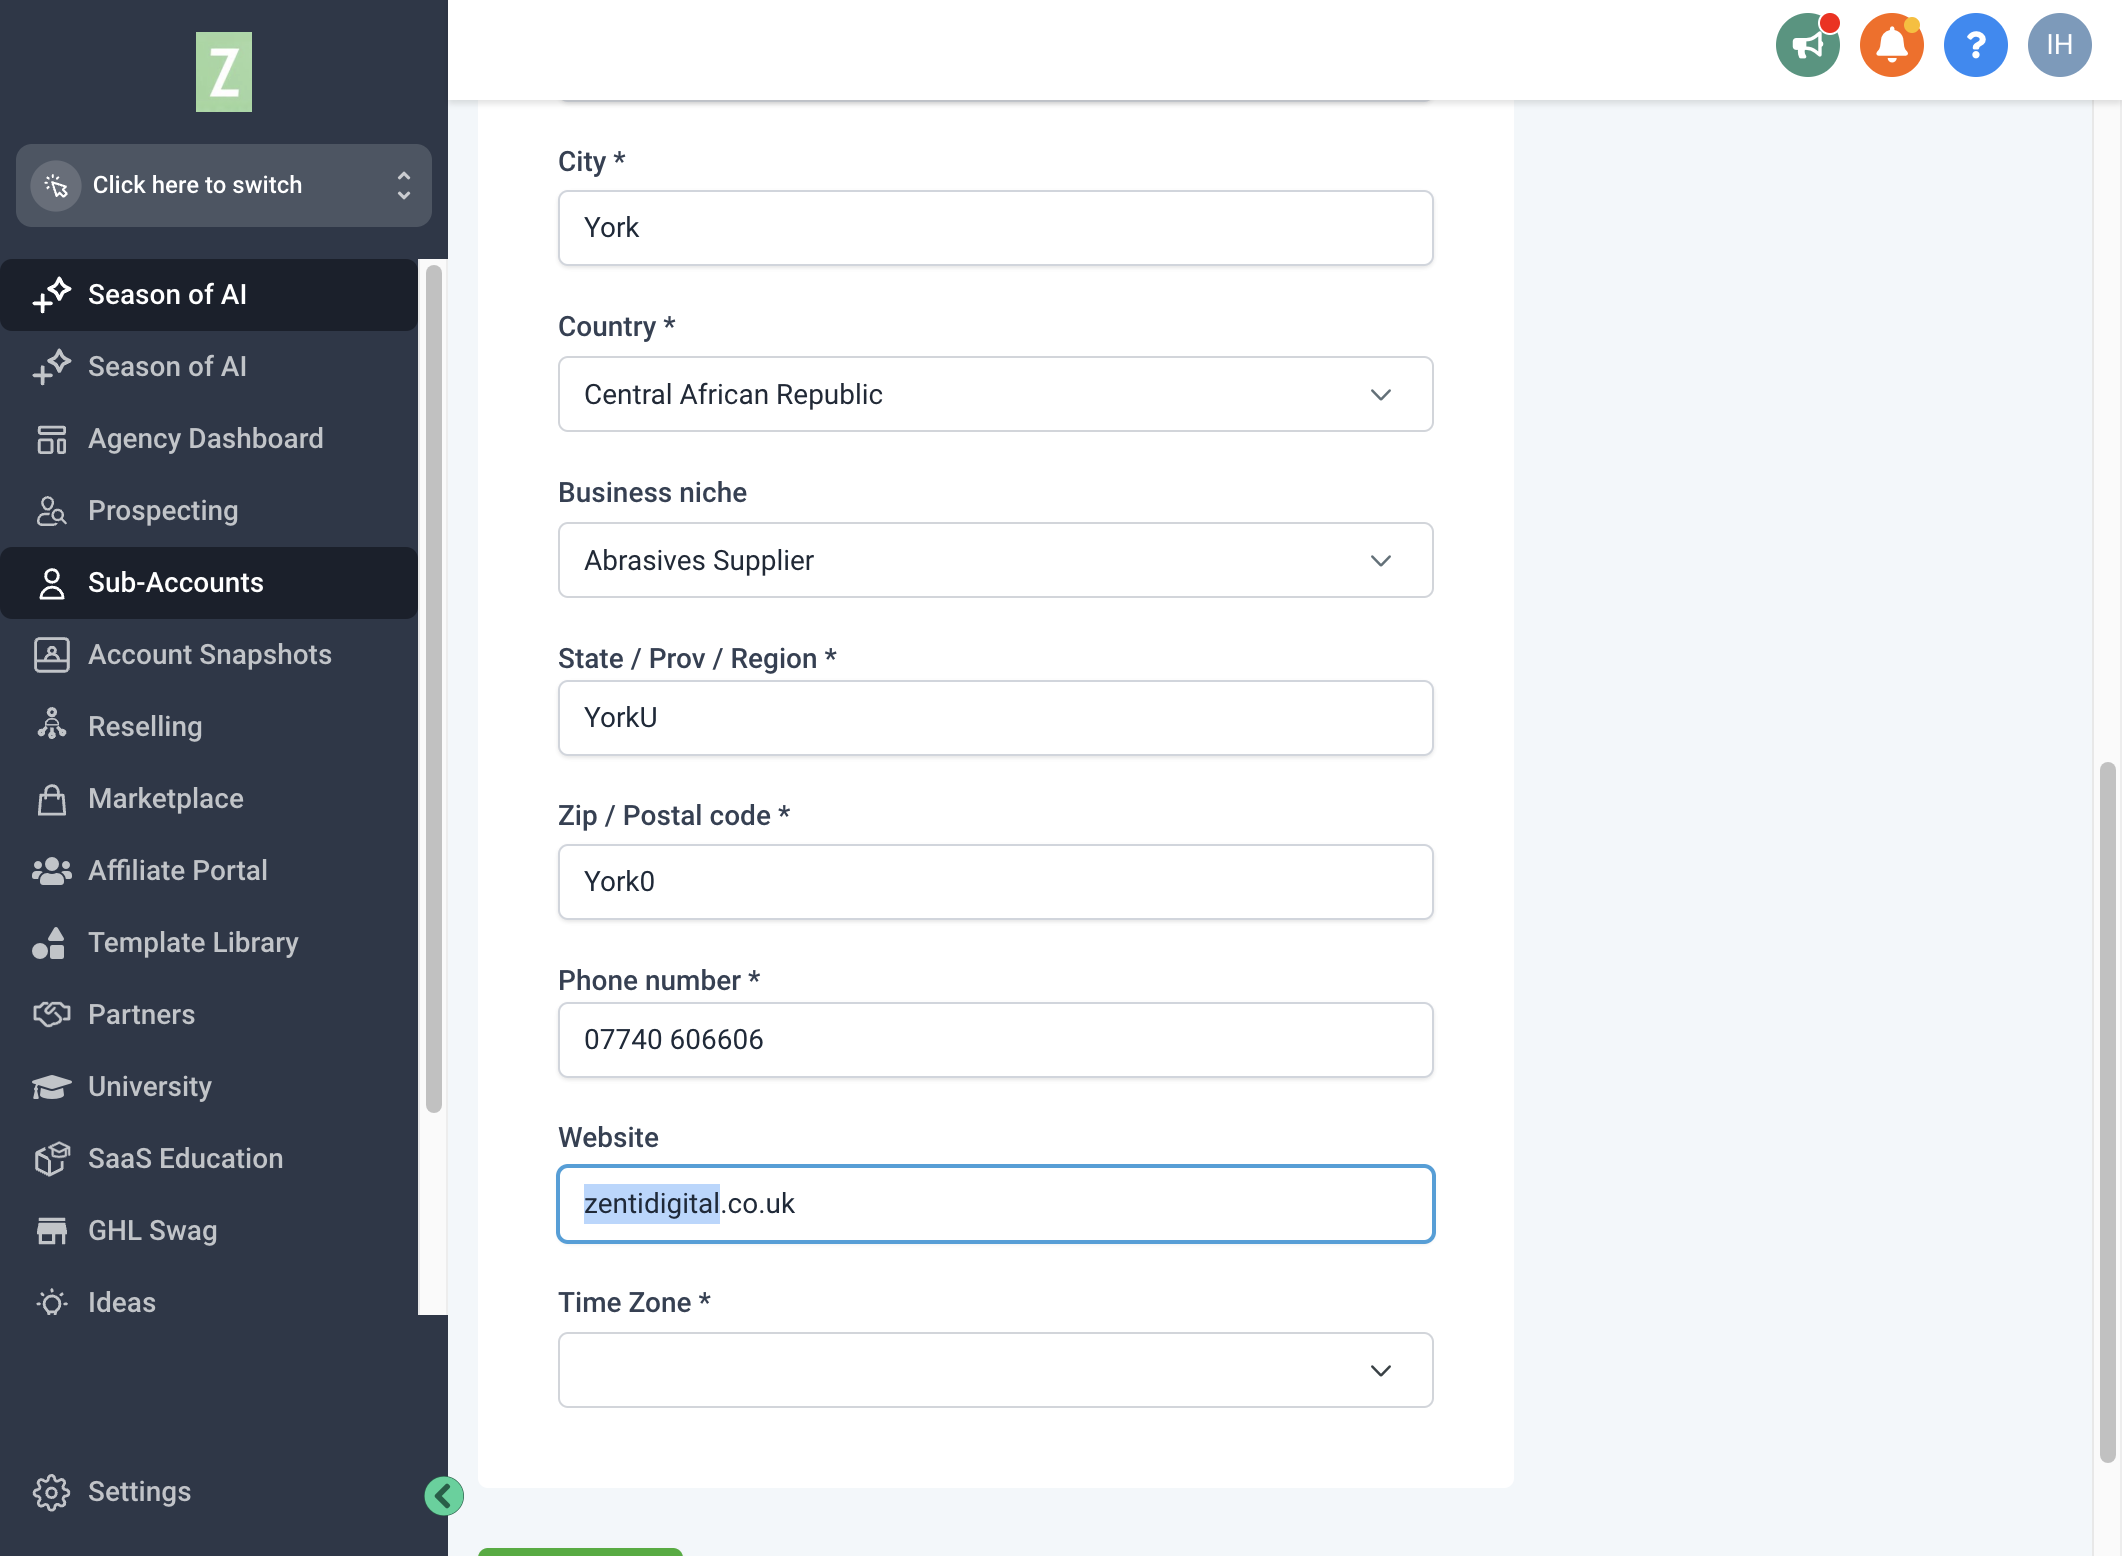2122x1556 pixels.
Task: Collapse sidebar with green arrow button
Action: point(443,1495)
